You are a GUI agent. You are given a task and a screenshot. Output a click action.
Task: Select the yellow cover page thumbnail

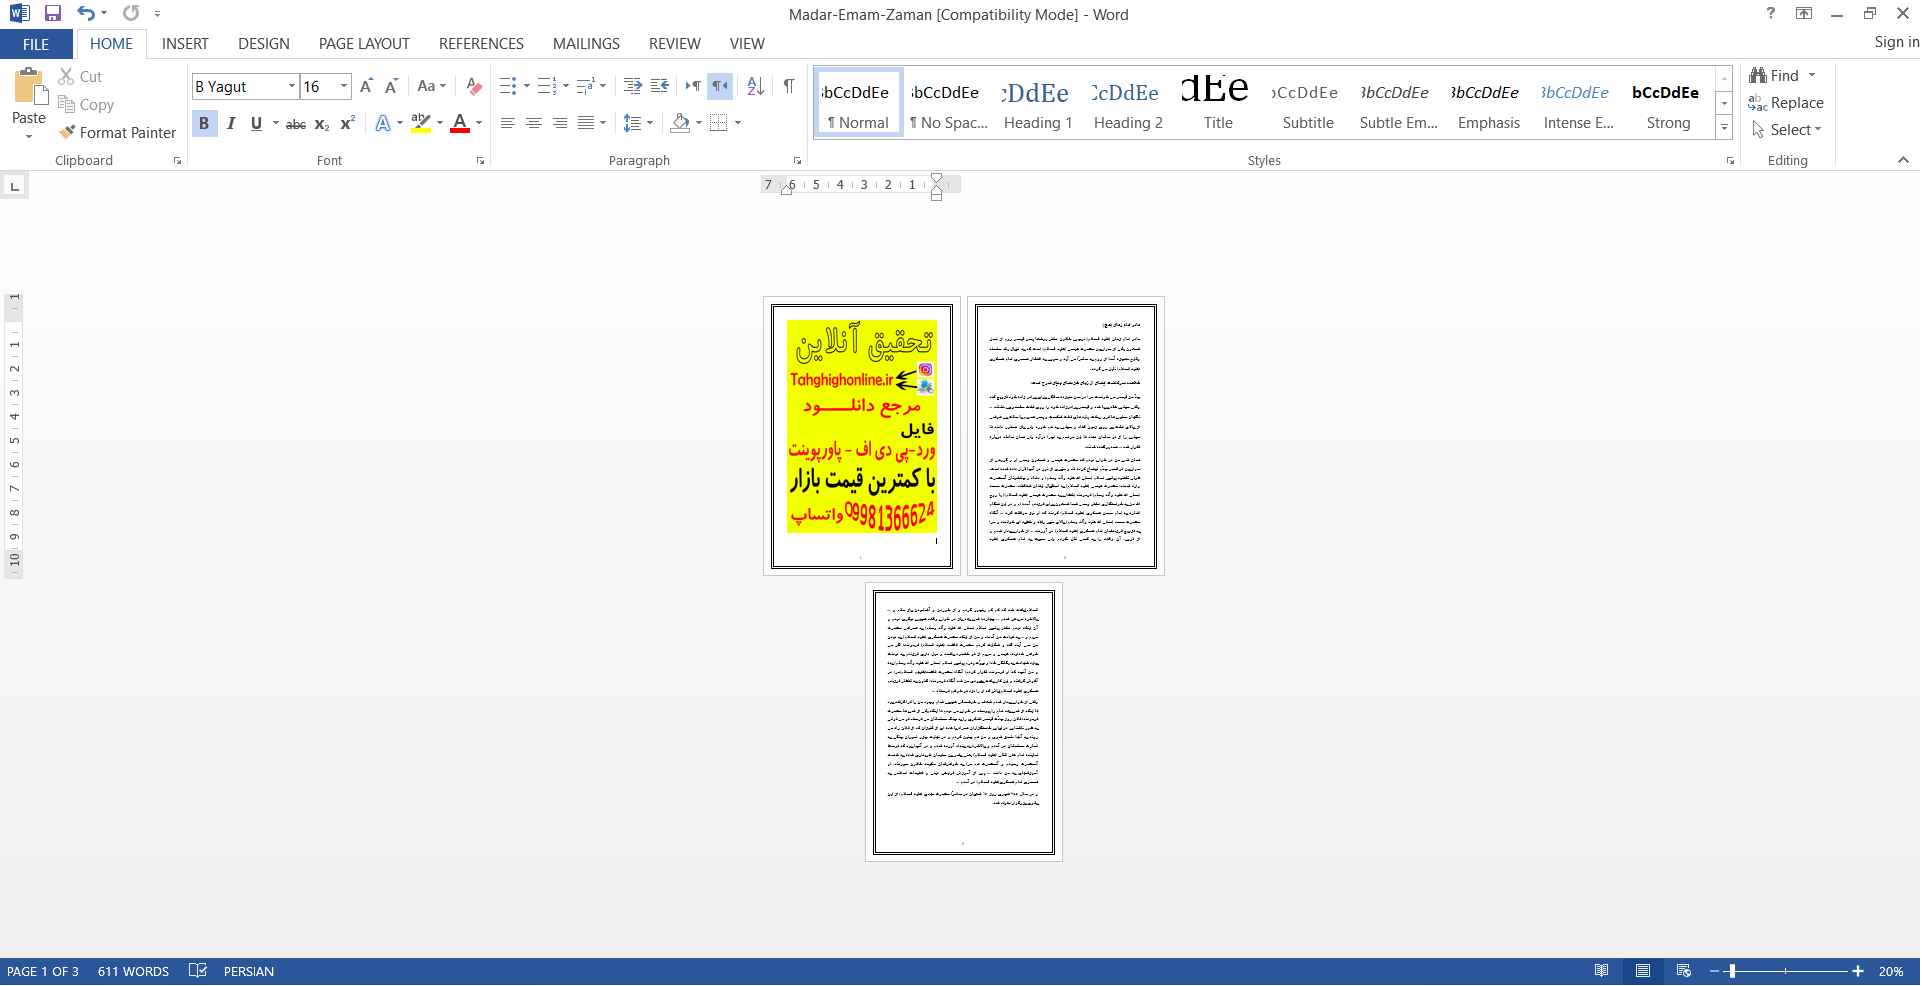click(x=862, y=436)
